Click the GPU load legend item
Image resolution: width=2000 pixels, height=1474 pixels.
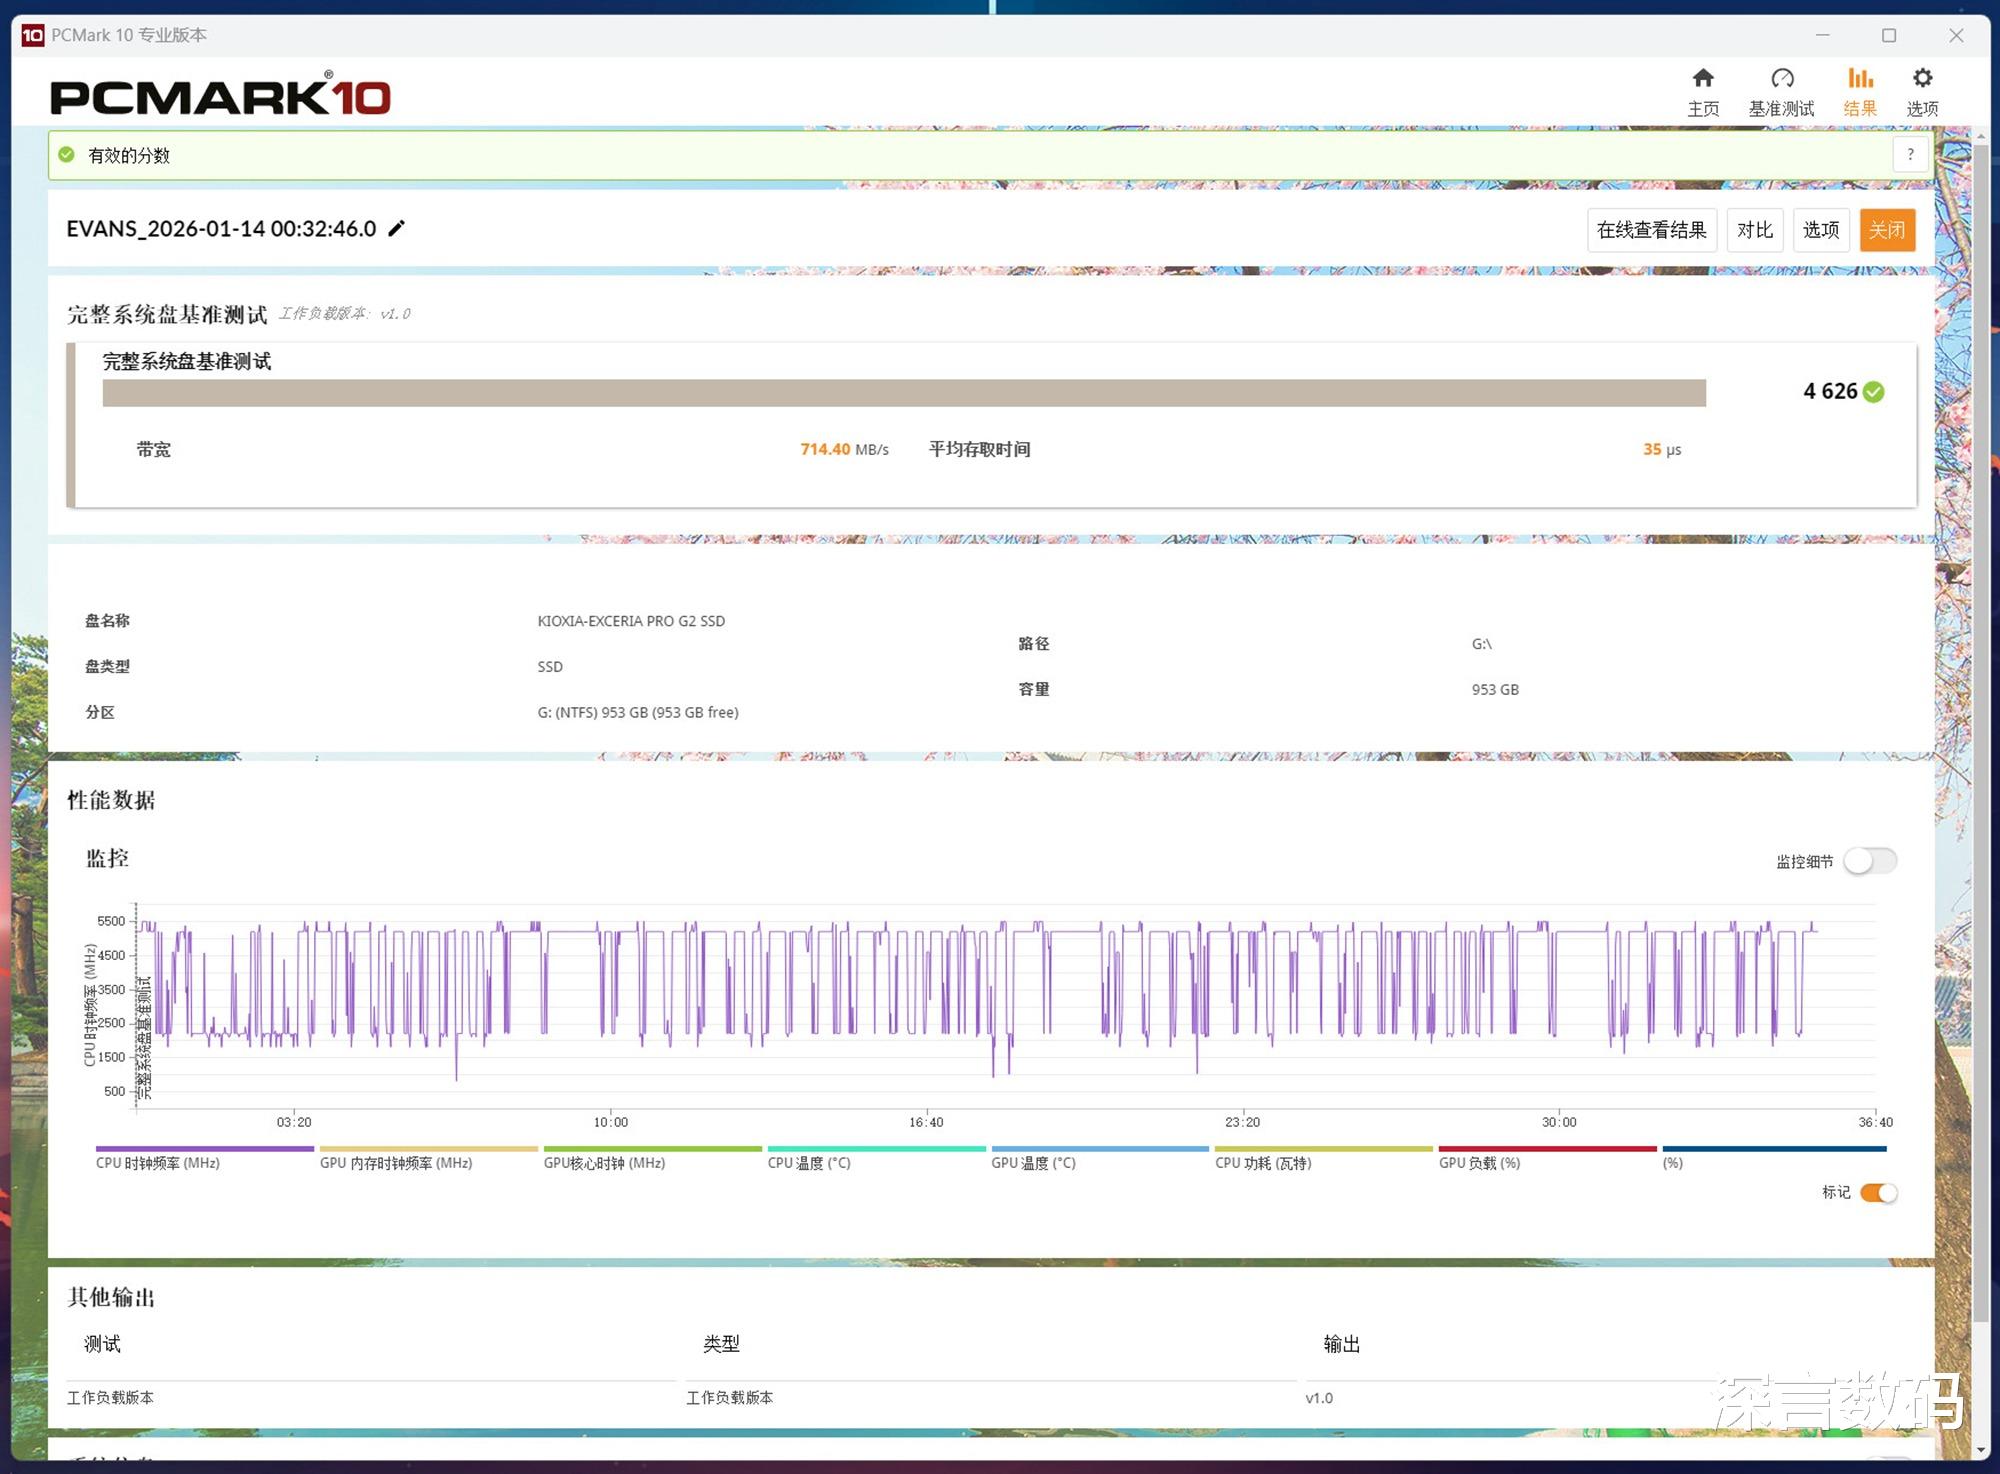(x=1479, y=1163)
